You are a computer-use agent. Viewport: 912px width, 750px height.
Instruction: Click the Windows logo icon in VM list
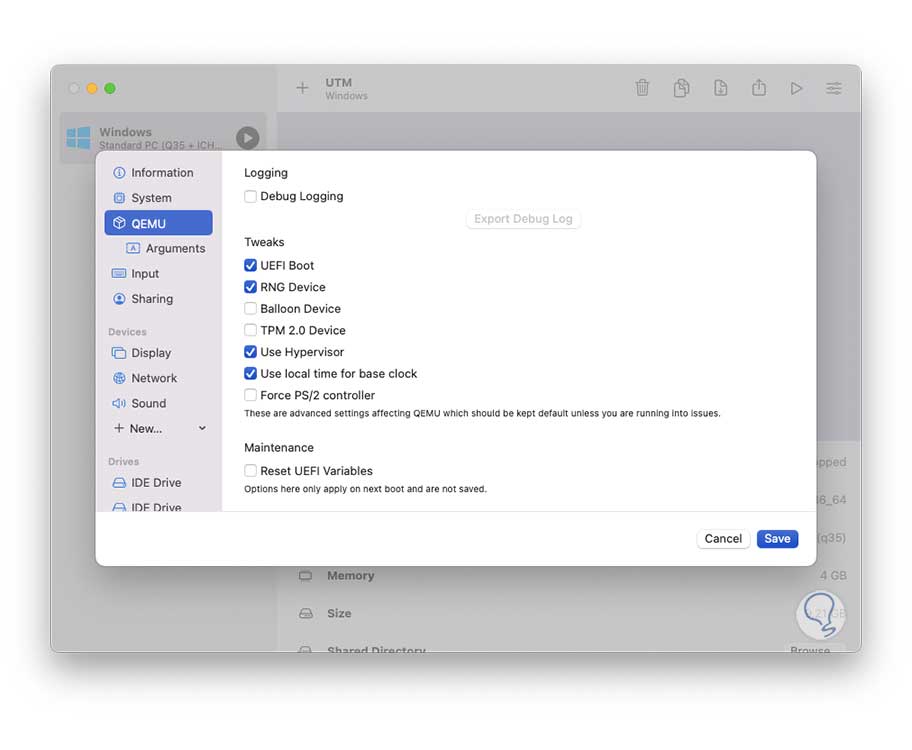(79, 138)
